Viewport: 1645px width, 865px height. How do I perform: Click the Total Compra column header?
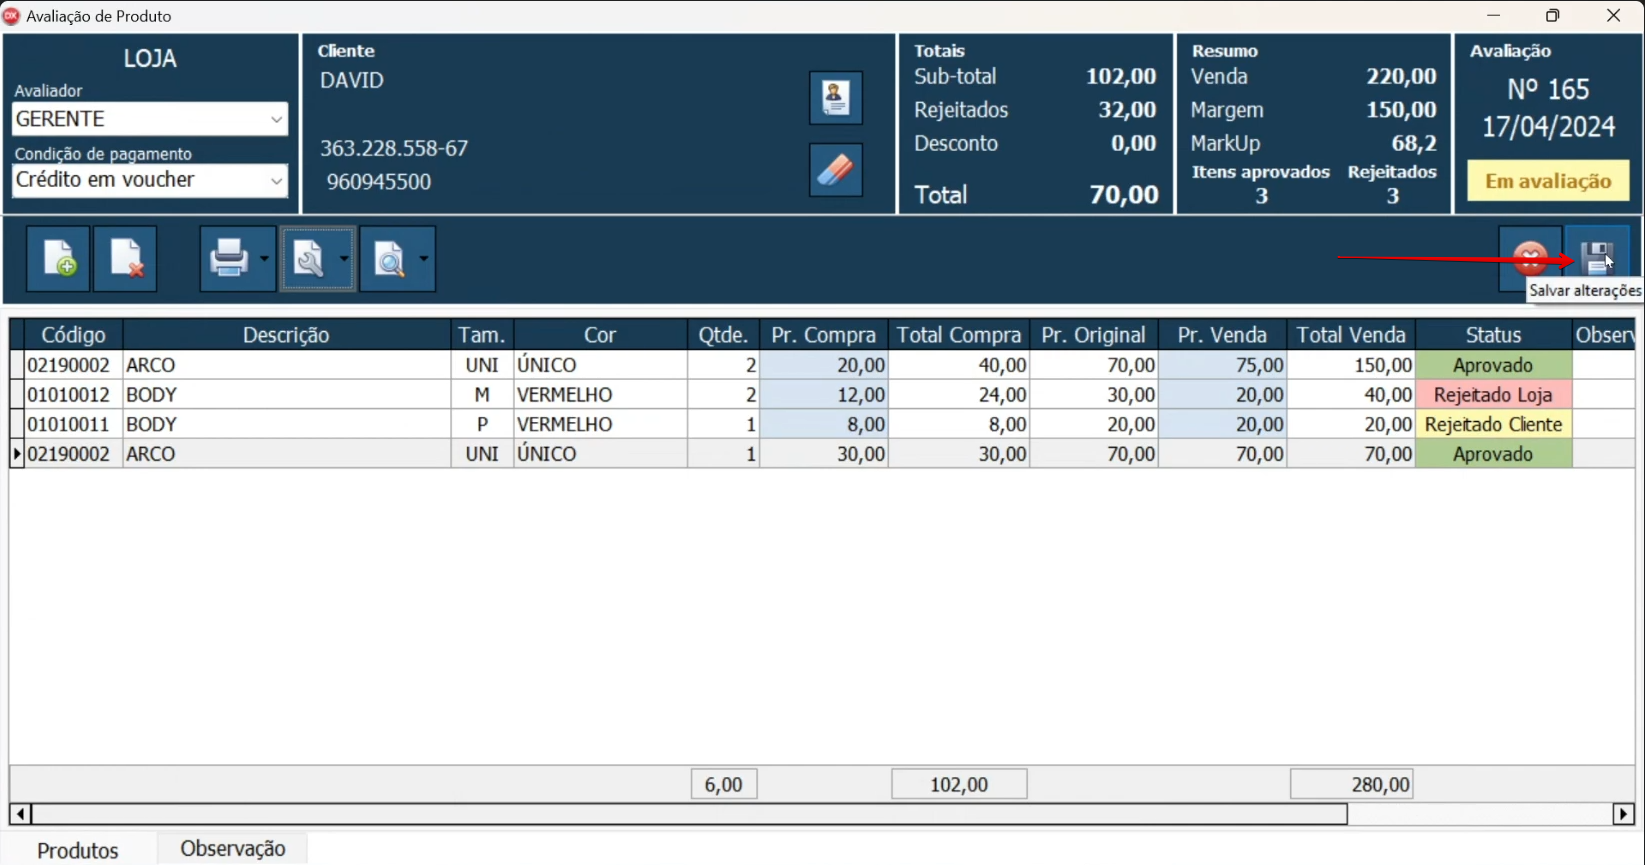tap(959, 335)
